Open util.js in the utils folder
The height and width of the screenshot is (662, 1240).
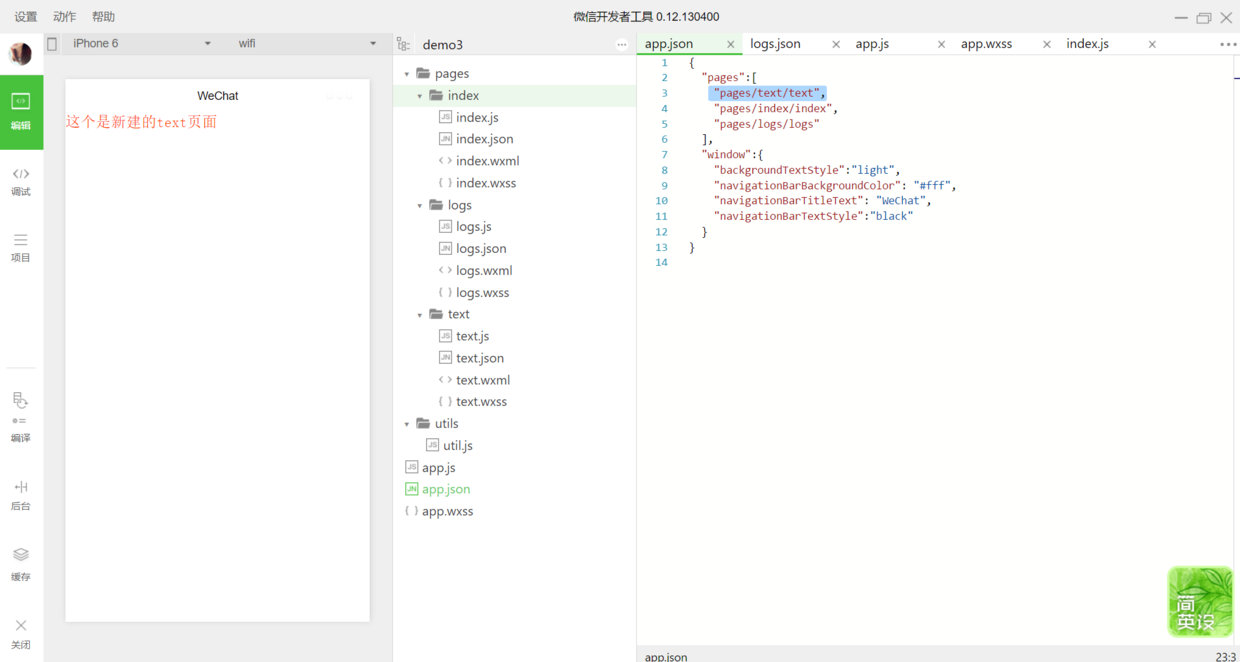click(x=458, y=446)
